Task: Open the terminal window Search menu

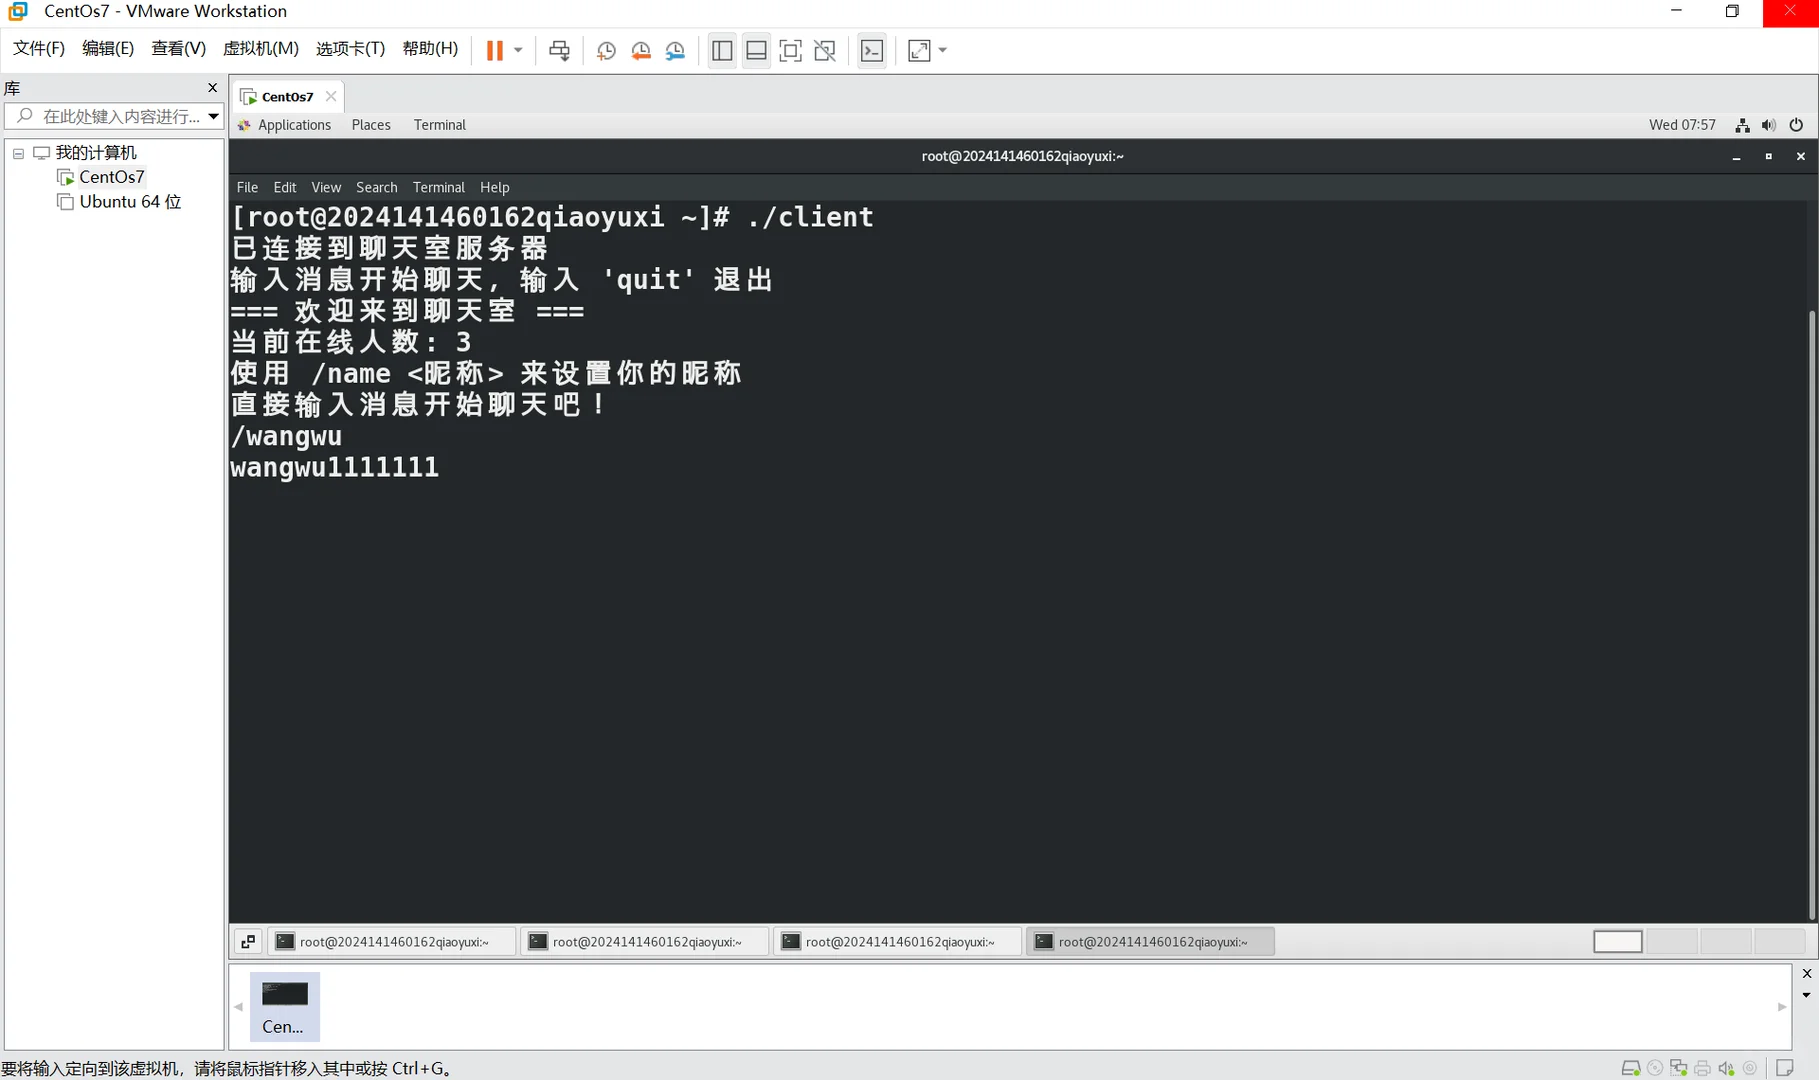Action: 377,187
